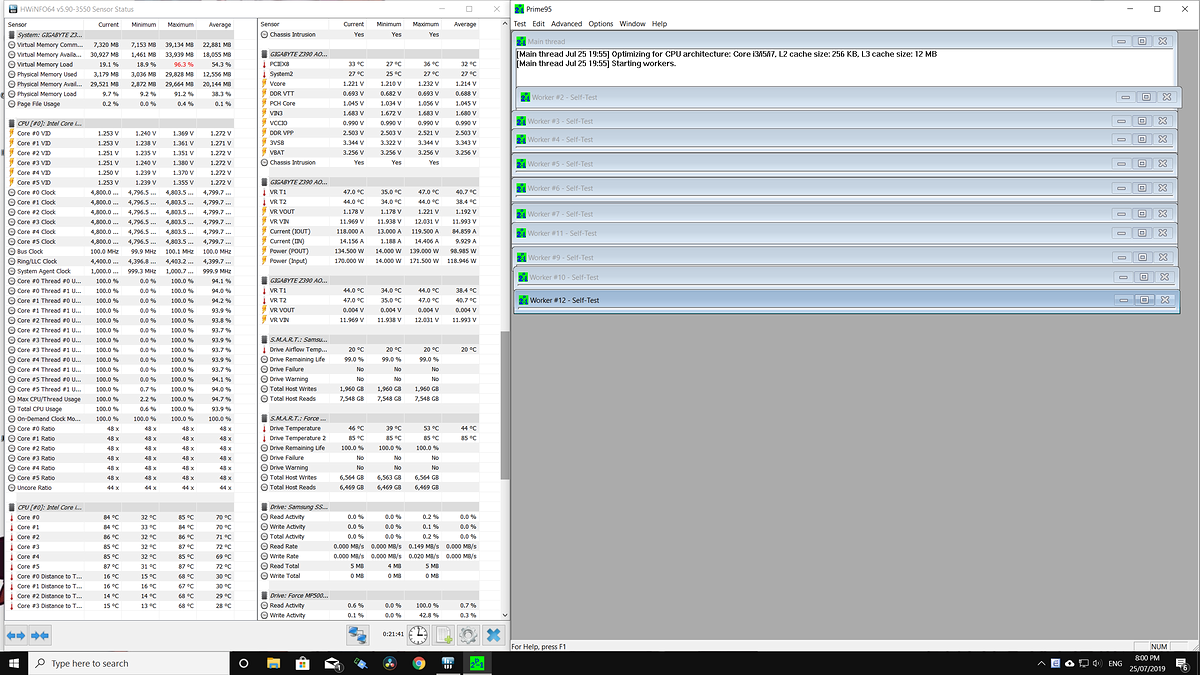Click the blue X close sensors icon

click(493, 635)
